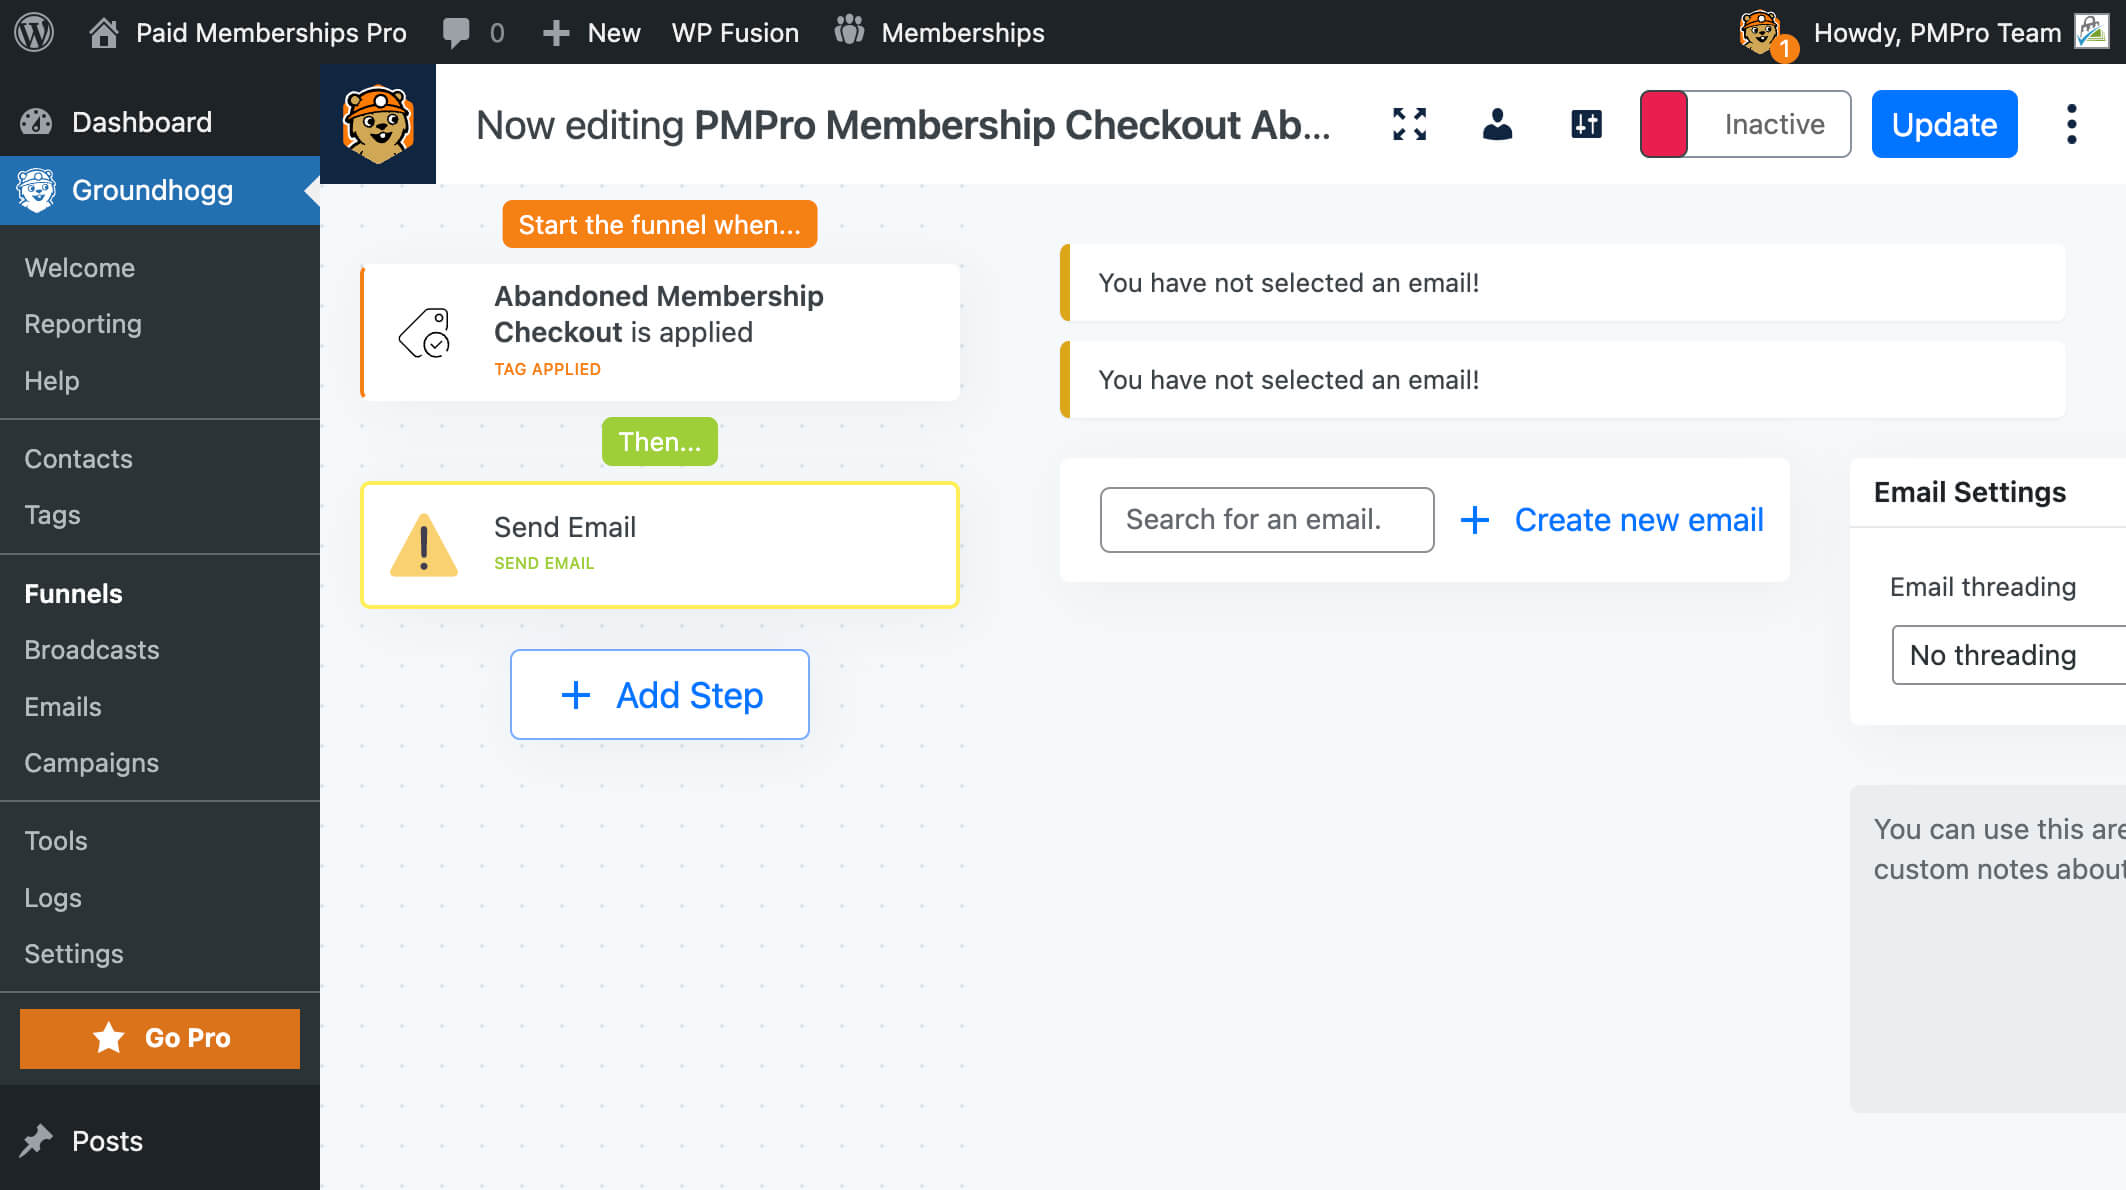Click the search for an email input field
Screen dimensions: 2126x1190
pyautogui.click(x=1266, y=520)
